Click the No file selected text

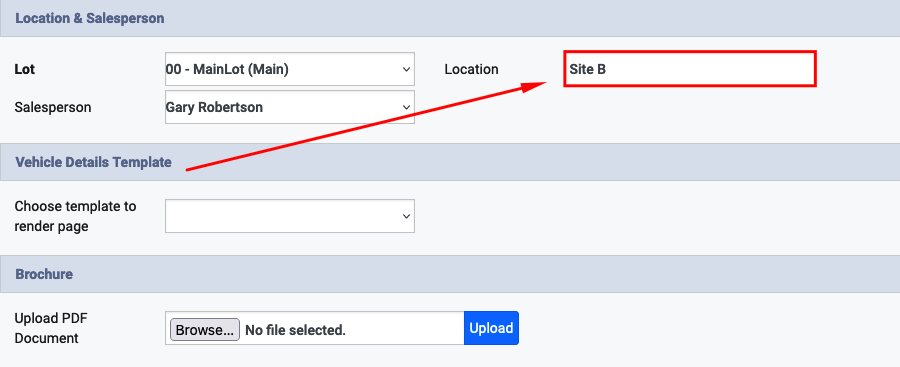(x=295, y=330)
